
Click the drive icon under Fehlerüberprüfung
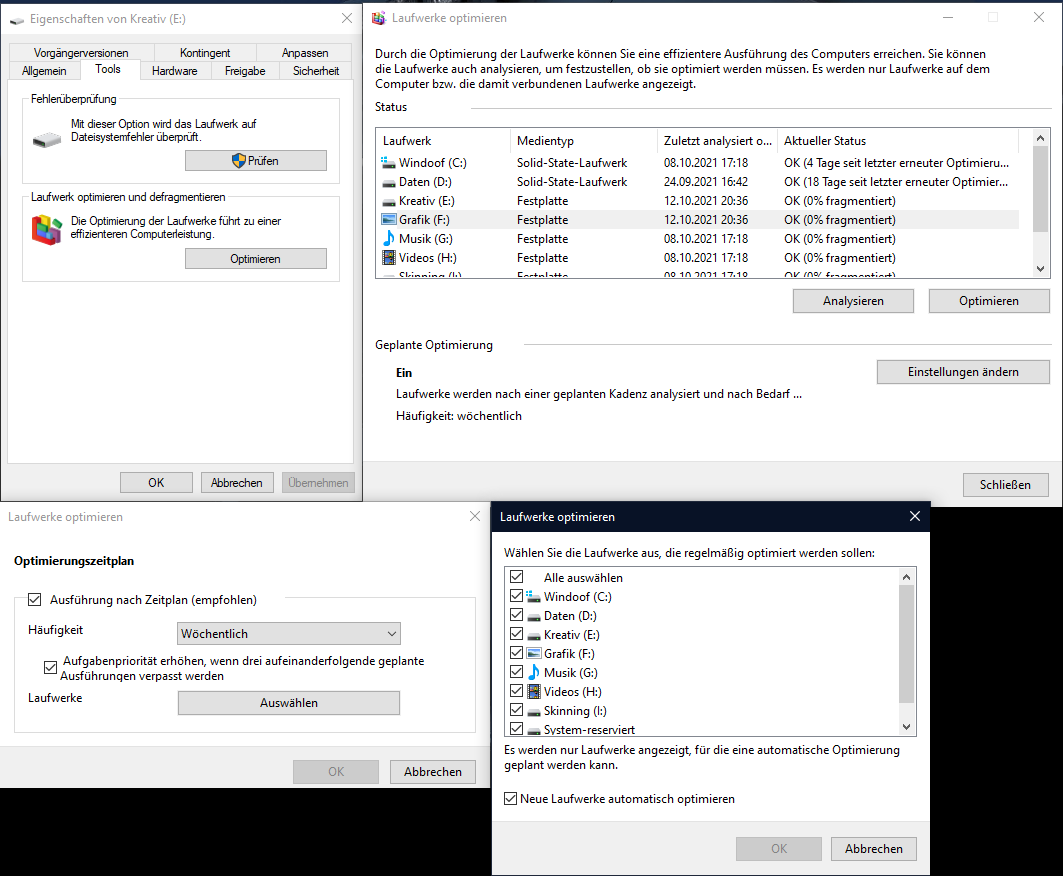[47, 136]
